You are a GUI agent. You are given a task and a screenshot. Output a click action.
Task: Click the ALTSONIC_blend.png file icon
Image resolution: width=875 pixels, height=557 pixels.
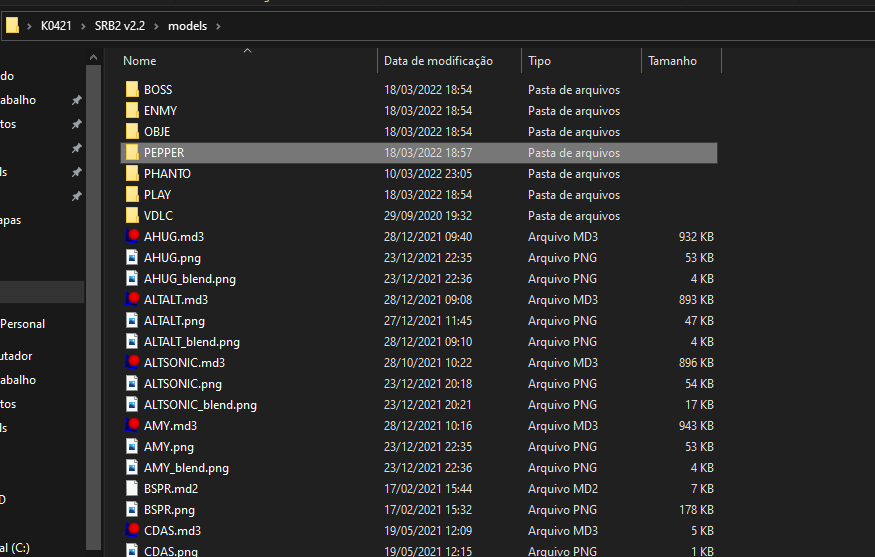click(132, 405)
